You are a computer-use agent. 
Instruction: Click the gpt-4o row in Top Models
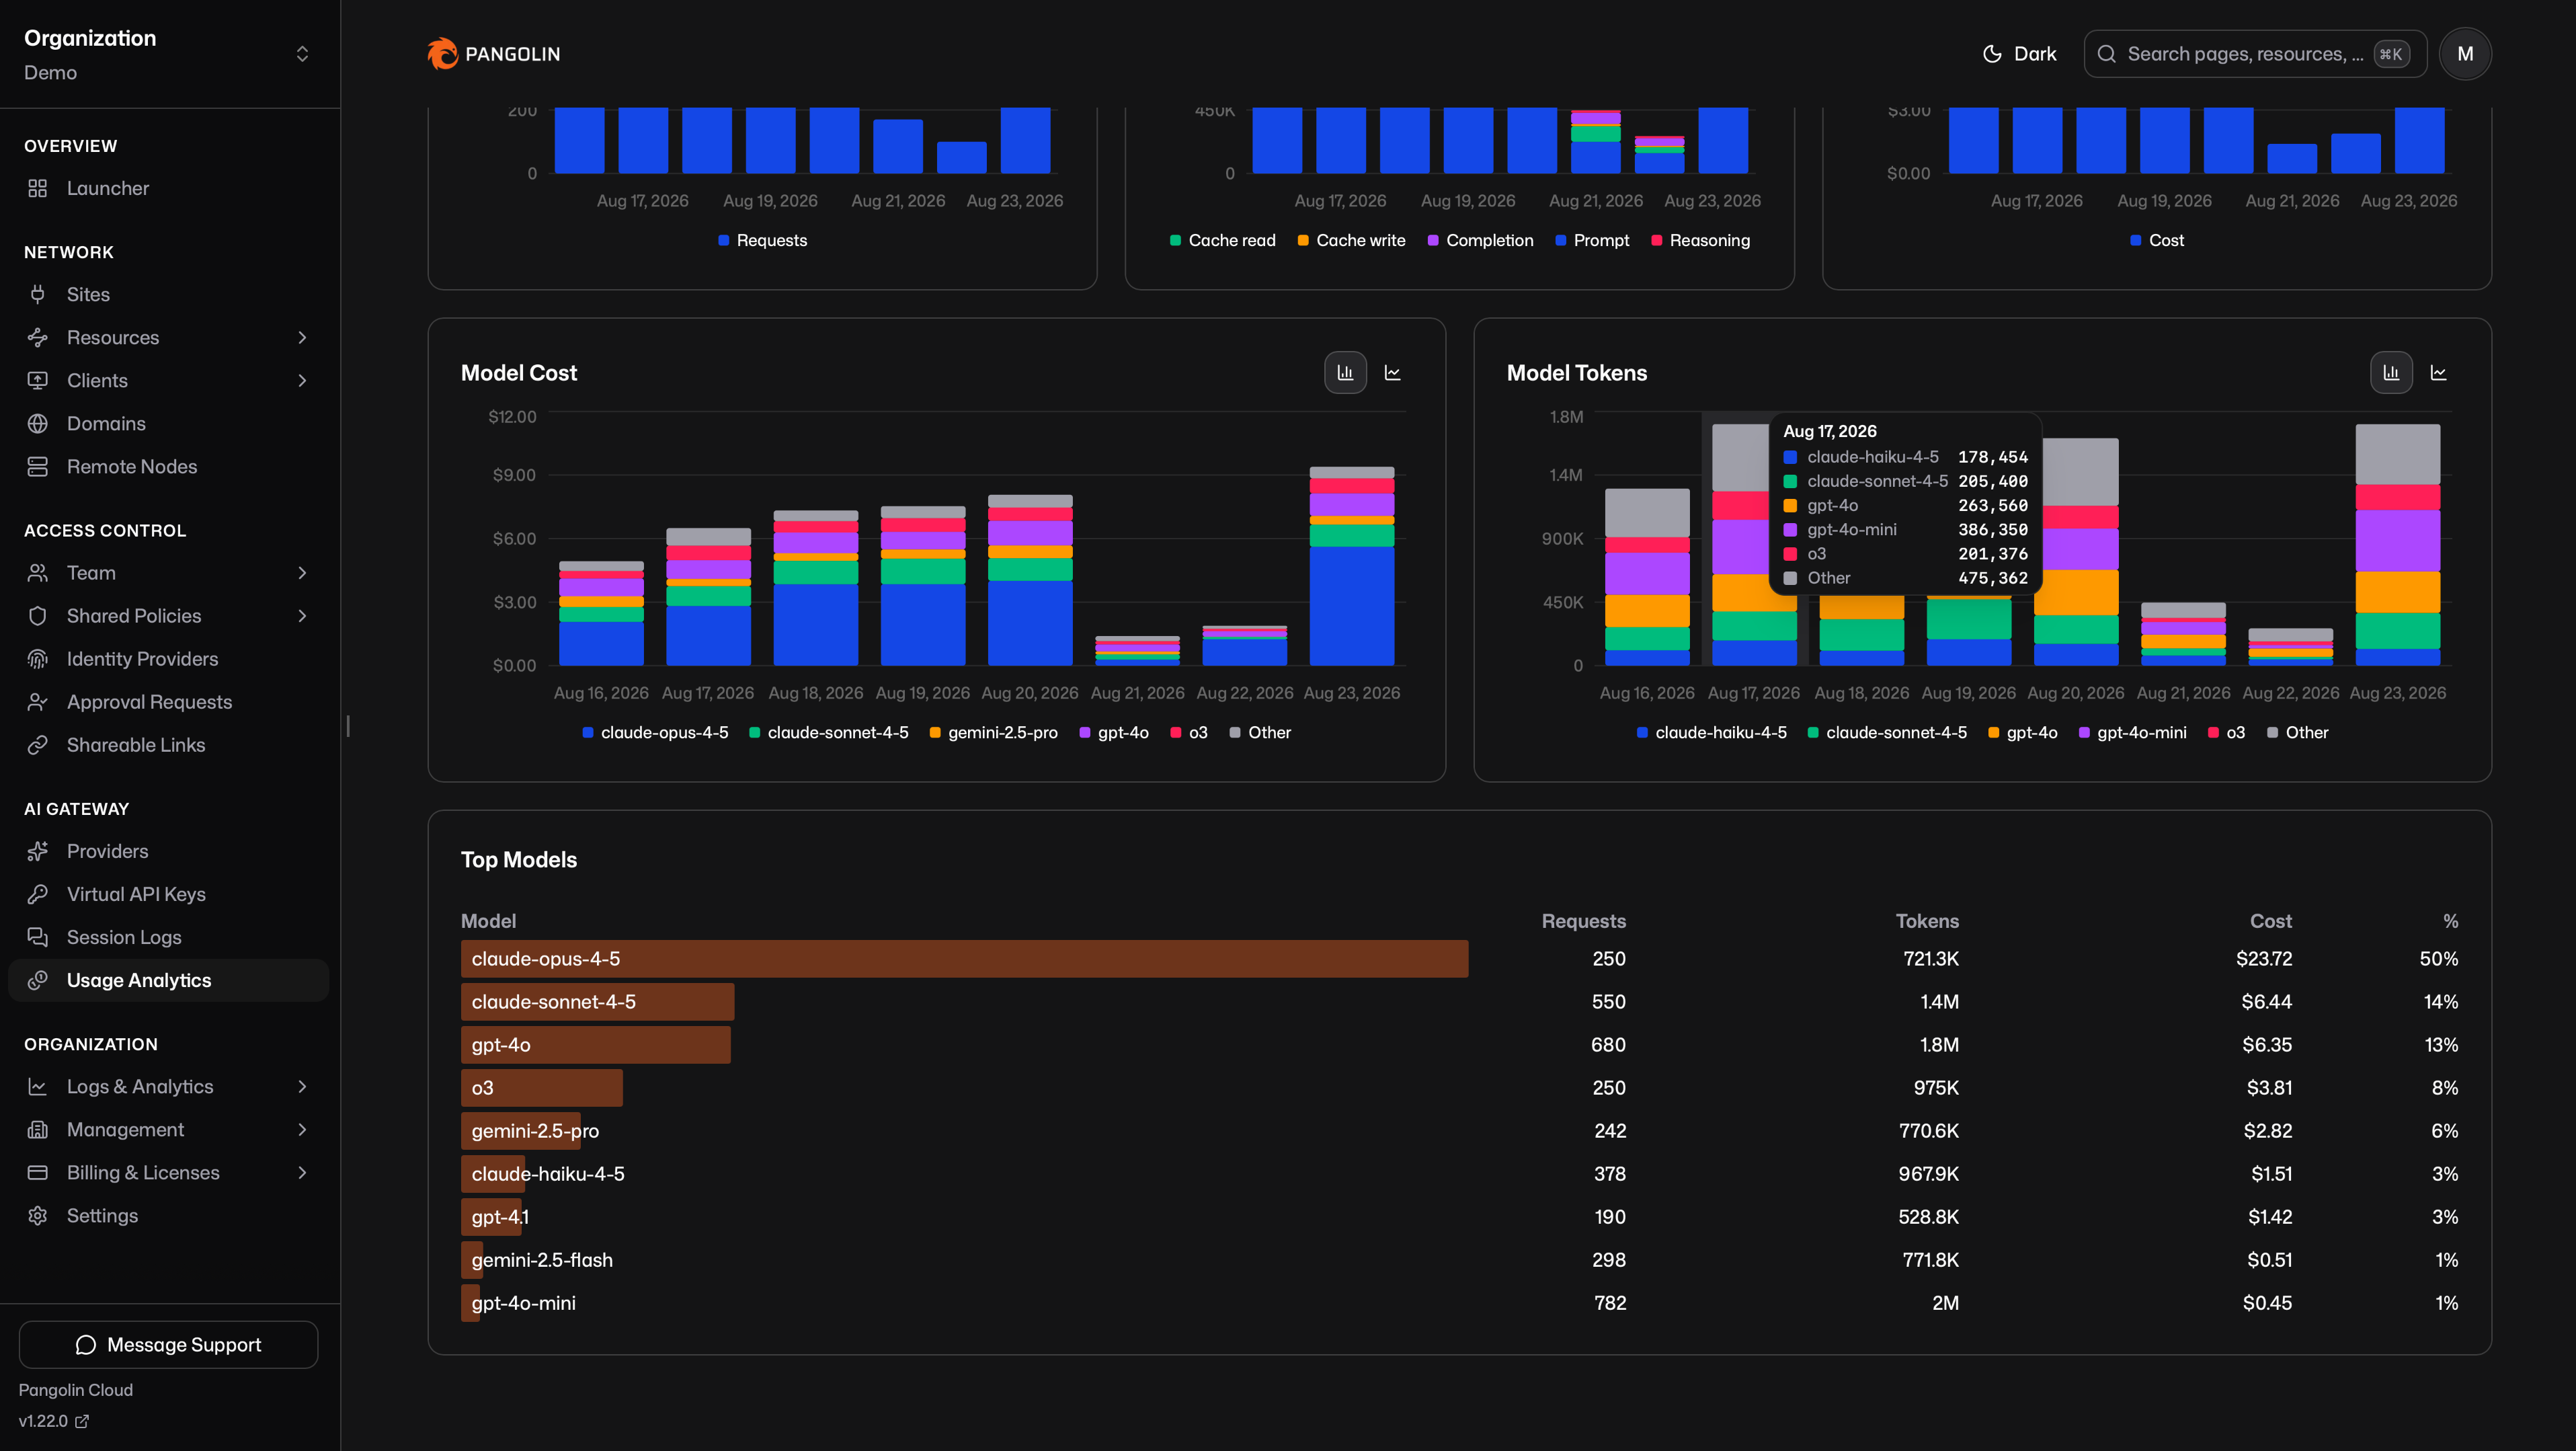click(x=1459, y=1044)
